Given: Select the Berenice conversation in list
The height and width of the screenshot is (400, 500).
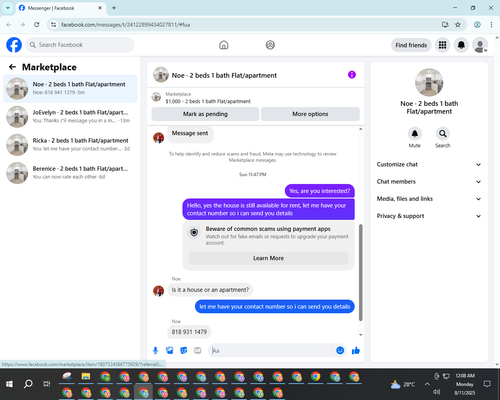Looking at the screenshot, I should (70, 173).
